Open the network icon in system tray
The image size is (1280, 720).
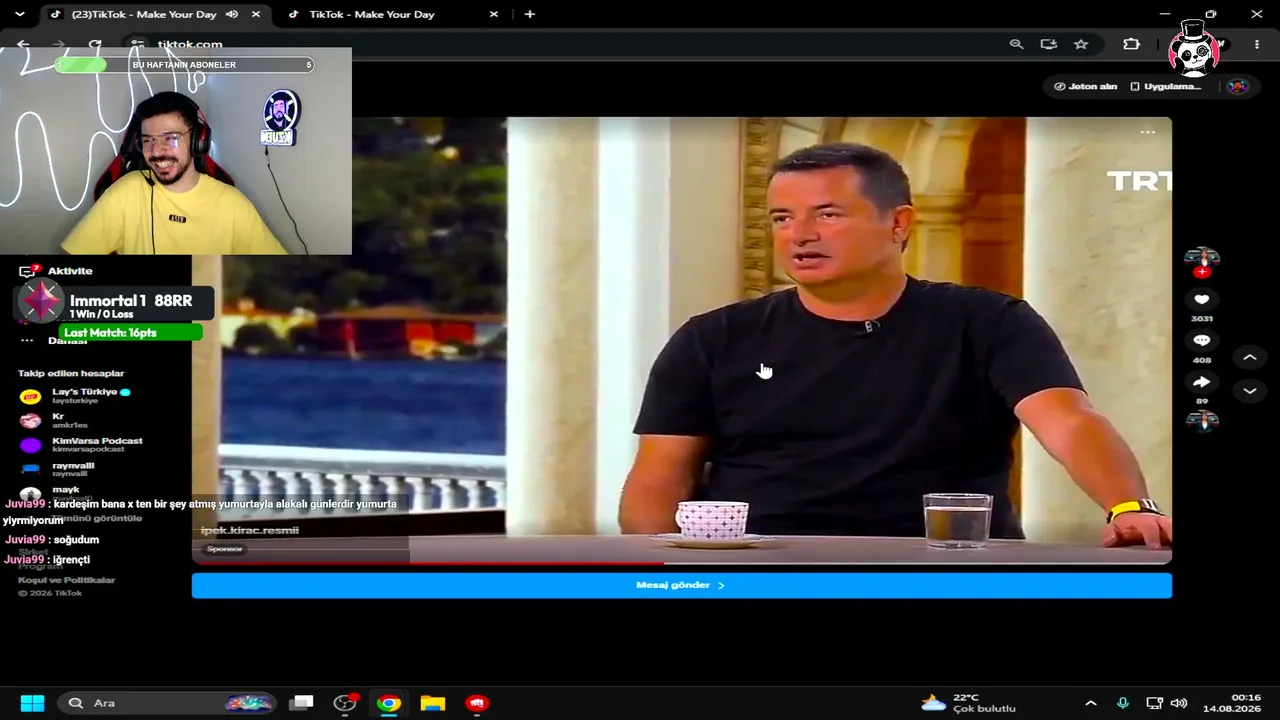point(1154,703)
